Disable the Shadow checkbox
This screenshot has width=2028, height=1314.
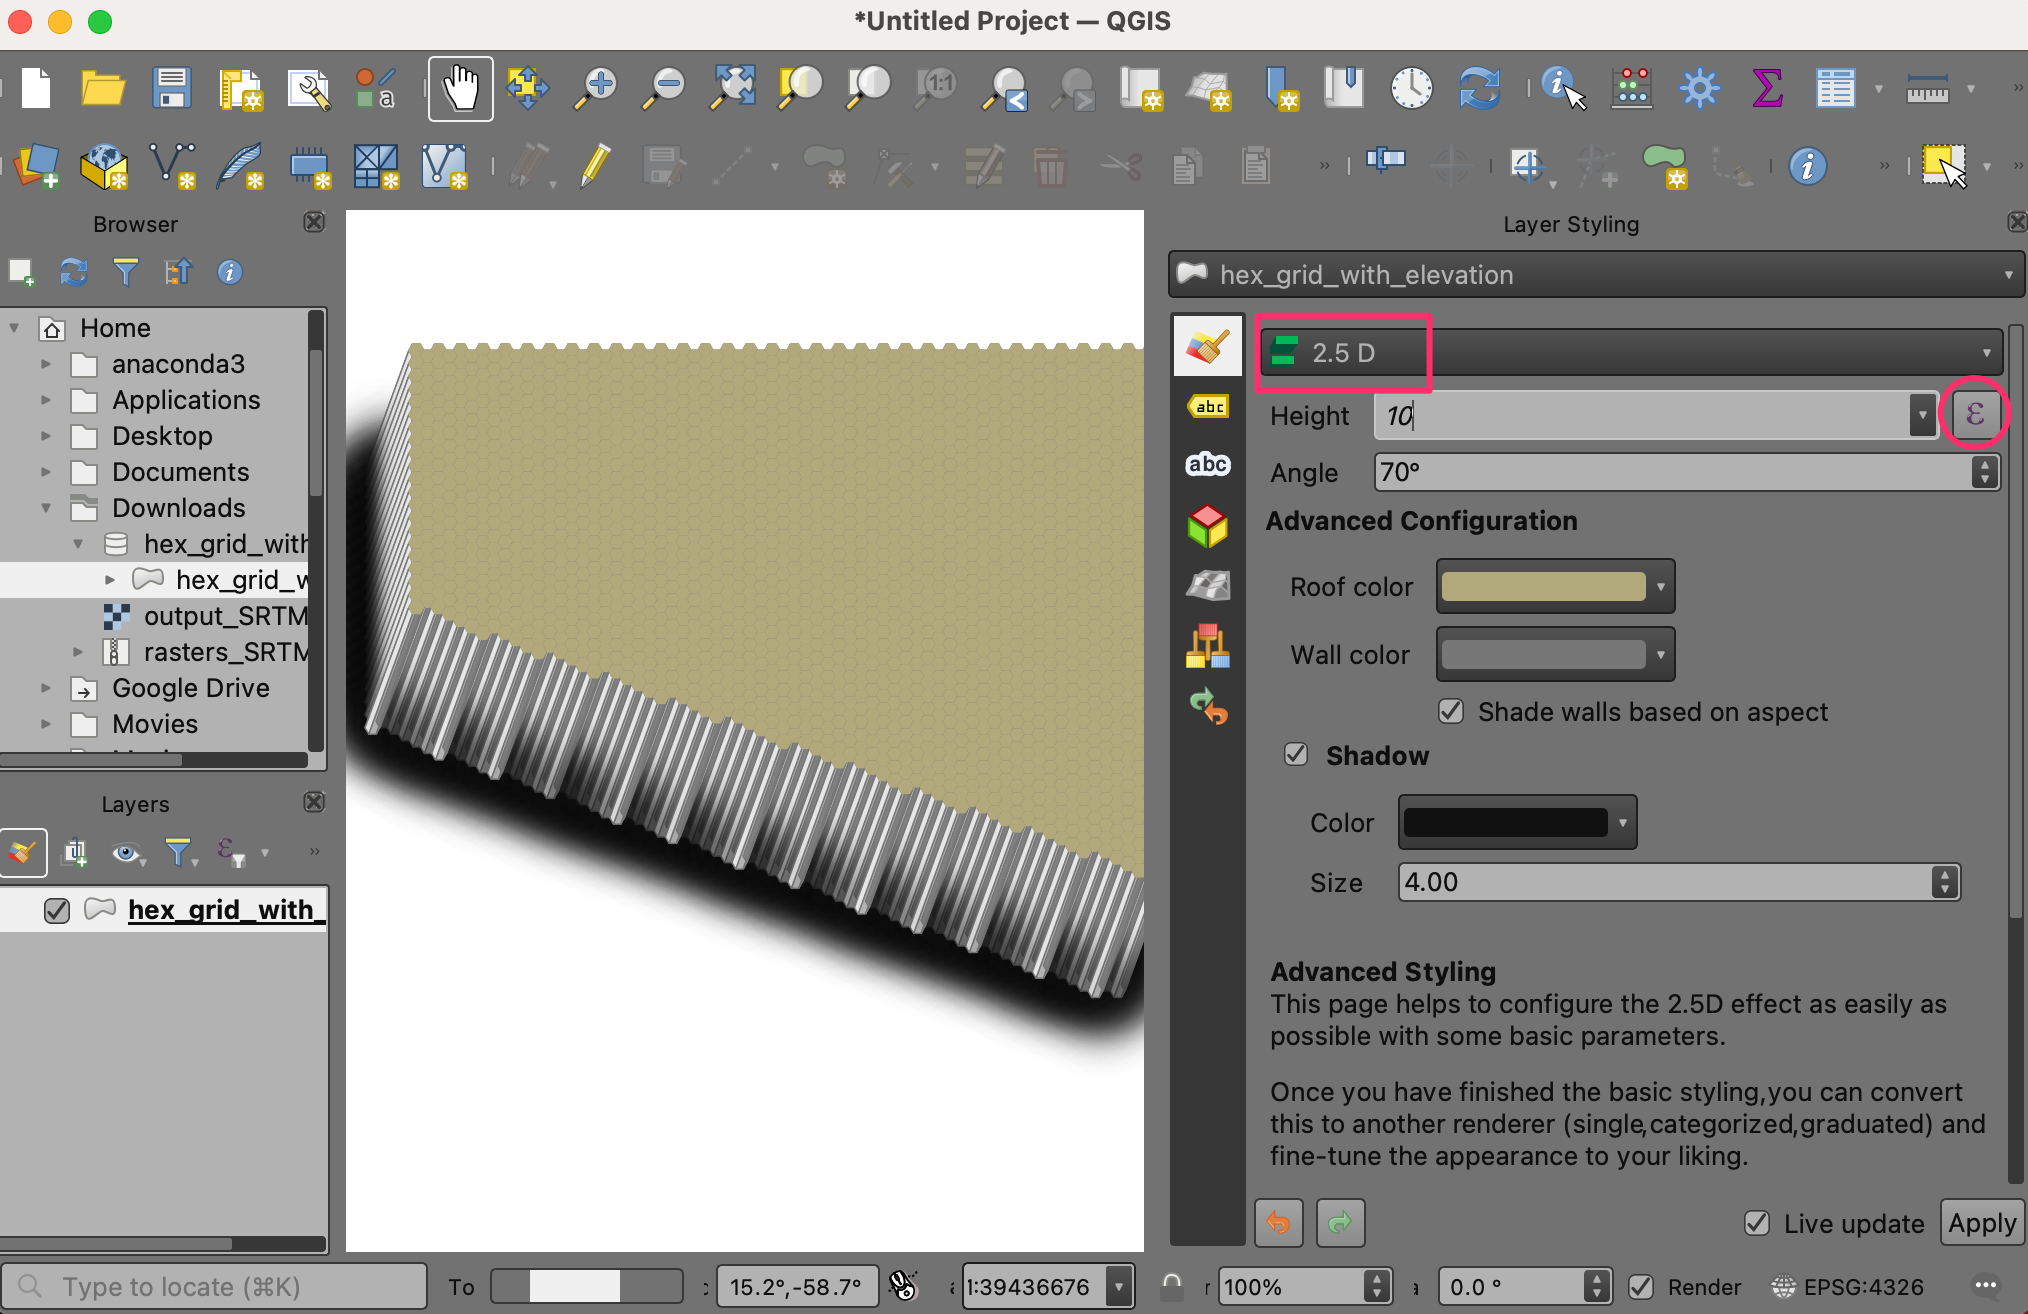(x=1296, y=754)
